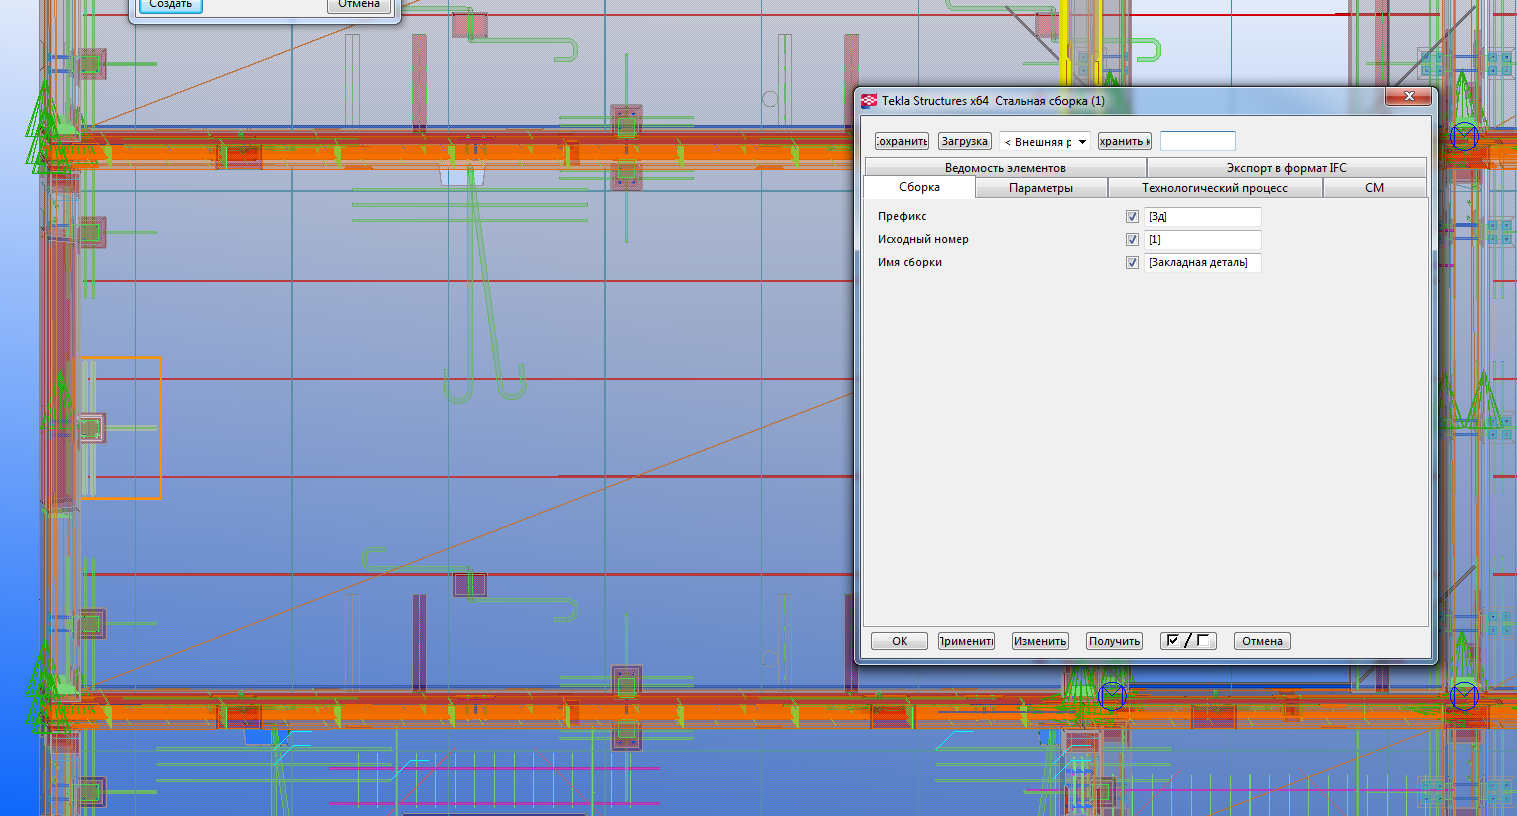Go to the СМ tab
The height and width of the screenshot is (816, 1517).
coord(1374,188)
